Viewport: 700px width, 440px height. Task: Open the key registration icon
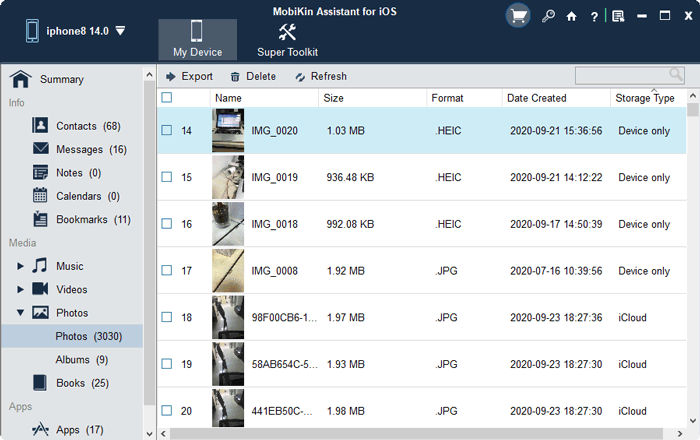coord(548,17)
